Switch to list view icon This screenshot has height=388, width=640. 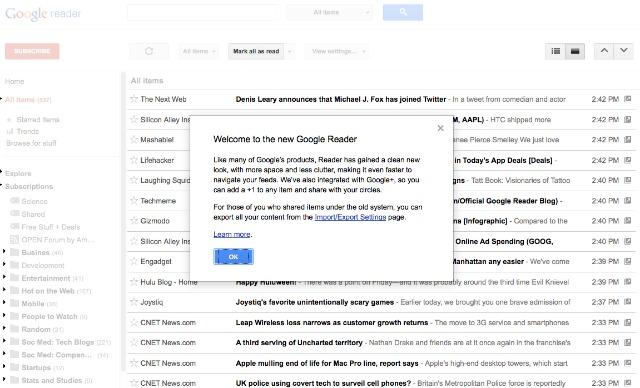[555, 51]
